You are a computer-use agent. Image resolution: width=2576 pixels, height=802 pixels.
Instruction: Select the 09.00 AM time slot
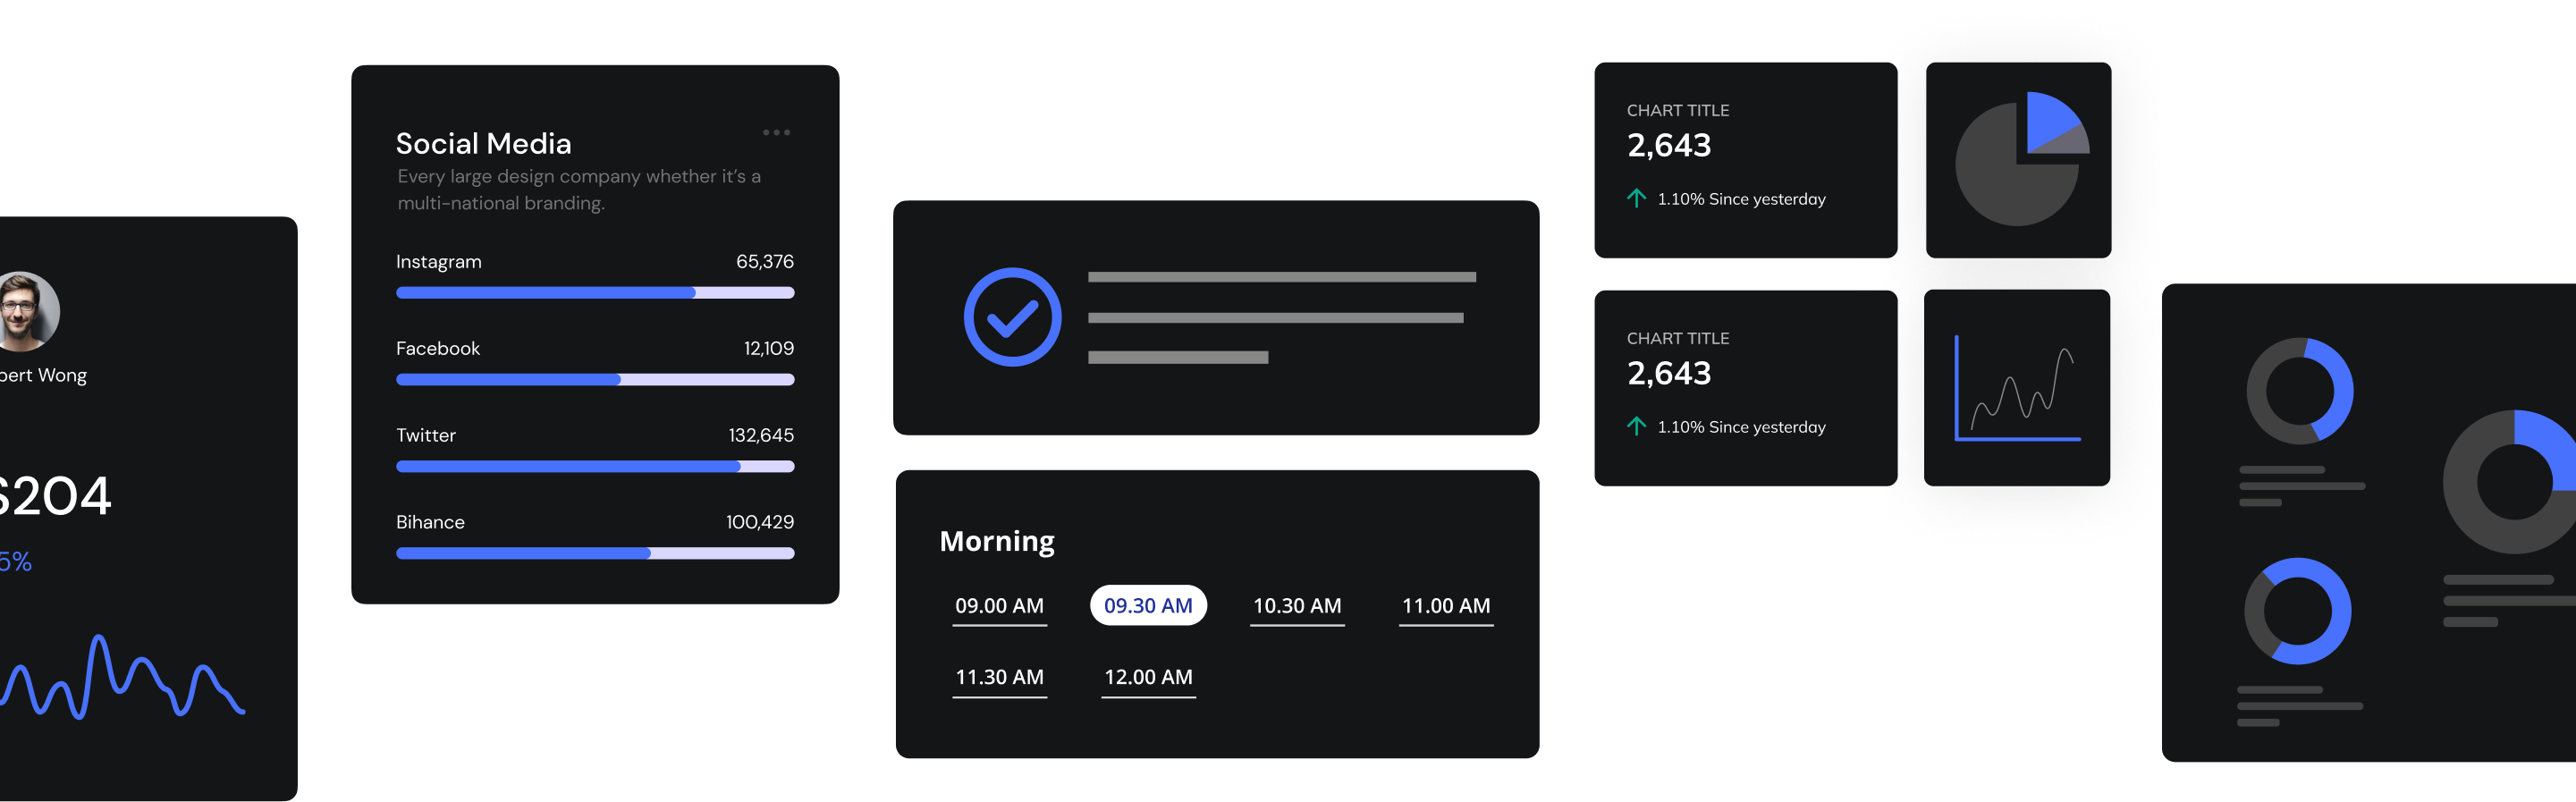coord(999,606)
